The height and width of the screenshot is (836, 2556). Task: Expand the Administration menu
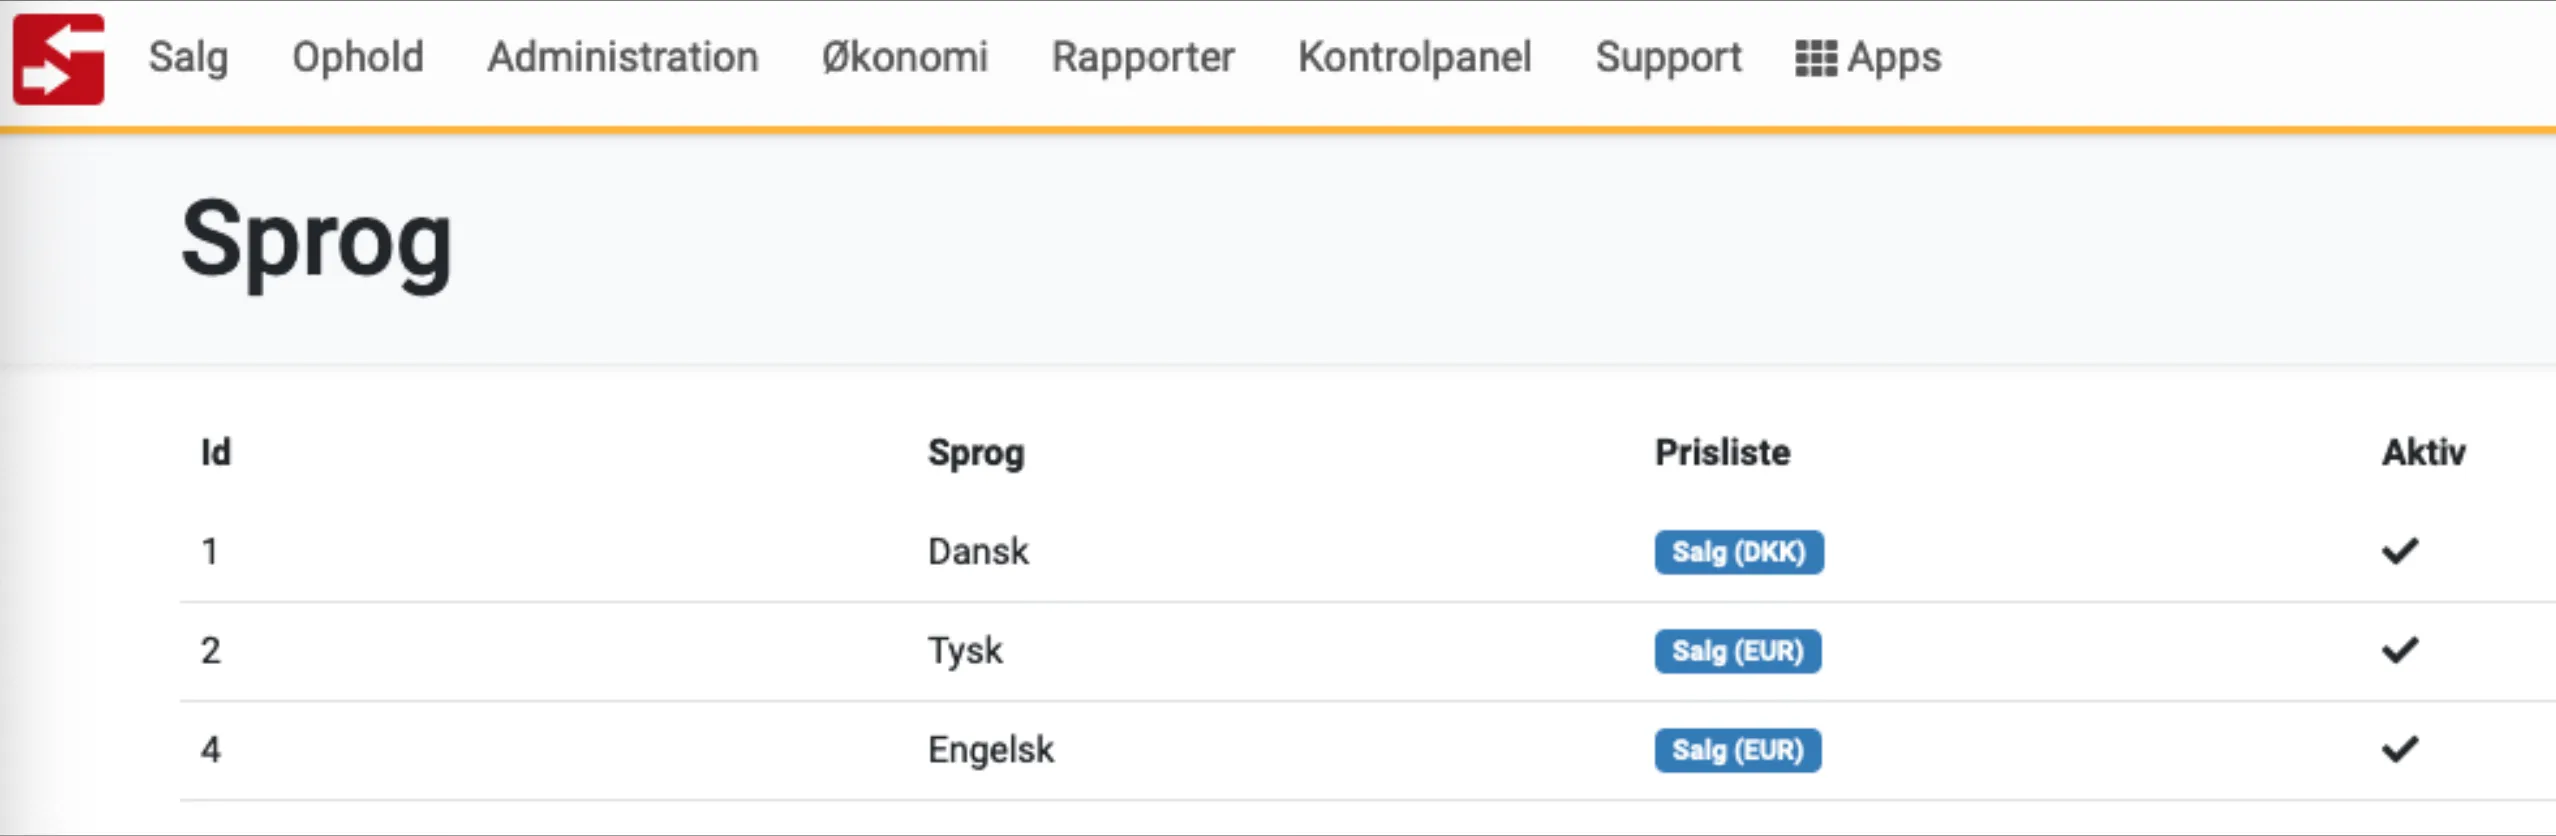coord(622,58)
